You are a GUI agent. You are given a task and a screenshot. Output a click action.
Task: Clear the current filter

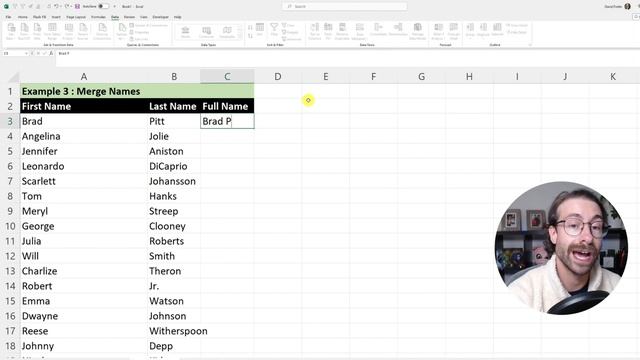click(x=289, y=25)
